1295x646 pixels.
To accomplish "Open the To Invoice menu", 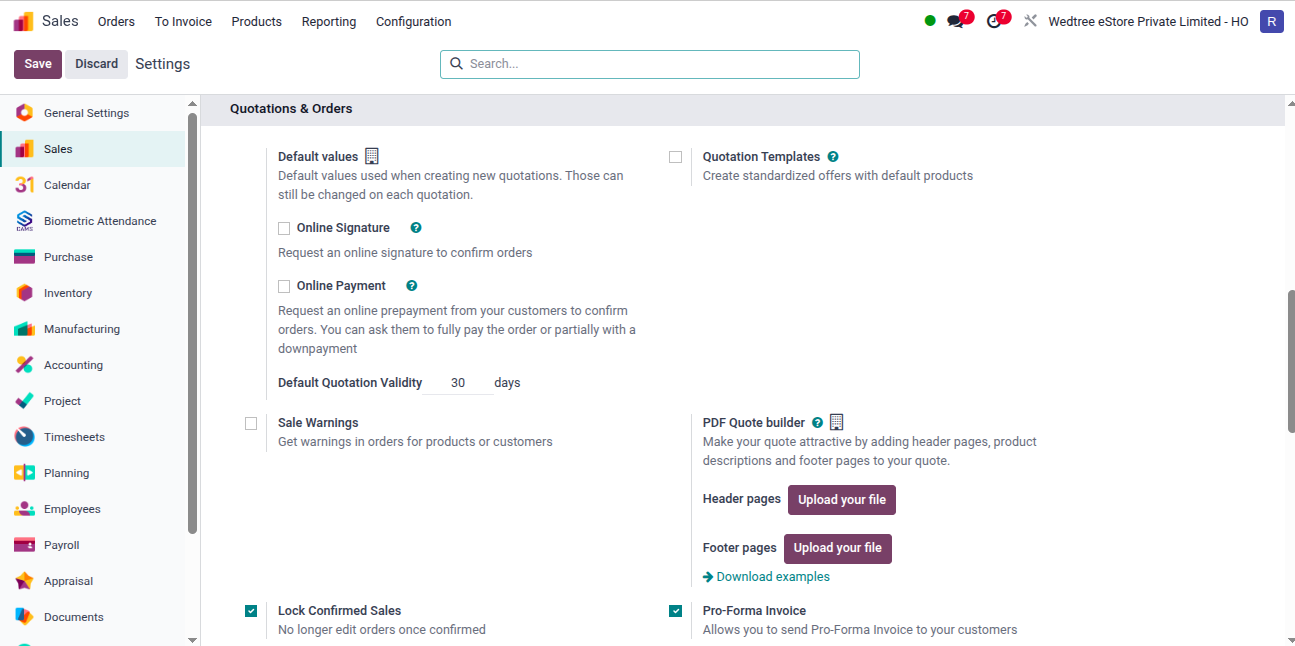I will pyautogui.click(x=183, y=21).
